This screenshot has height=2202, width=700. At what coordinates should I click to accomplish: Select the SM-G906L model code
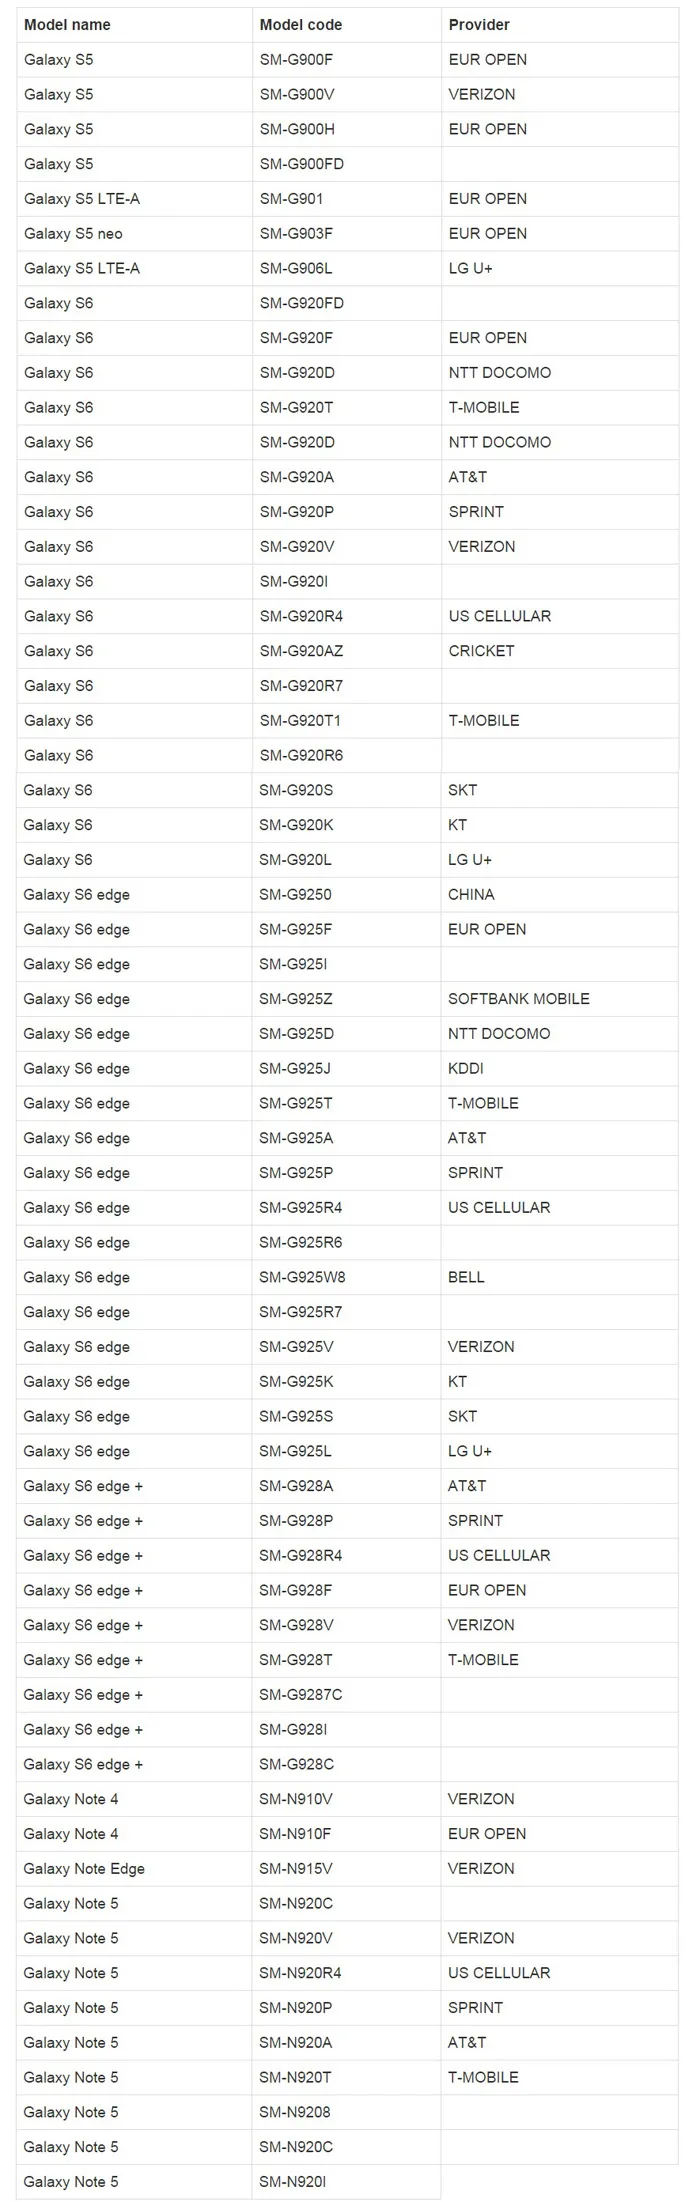295,268
